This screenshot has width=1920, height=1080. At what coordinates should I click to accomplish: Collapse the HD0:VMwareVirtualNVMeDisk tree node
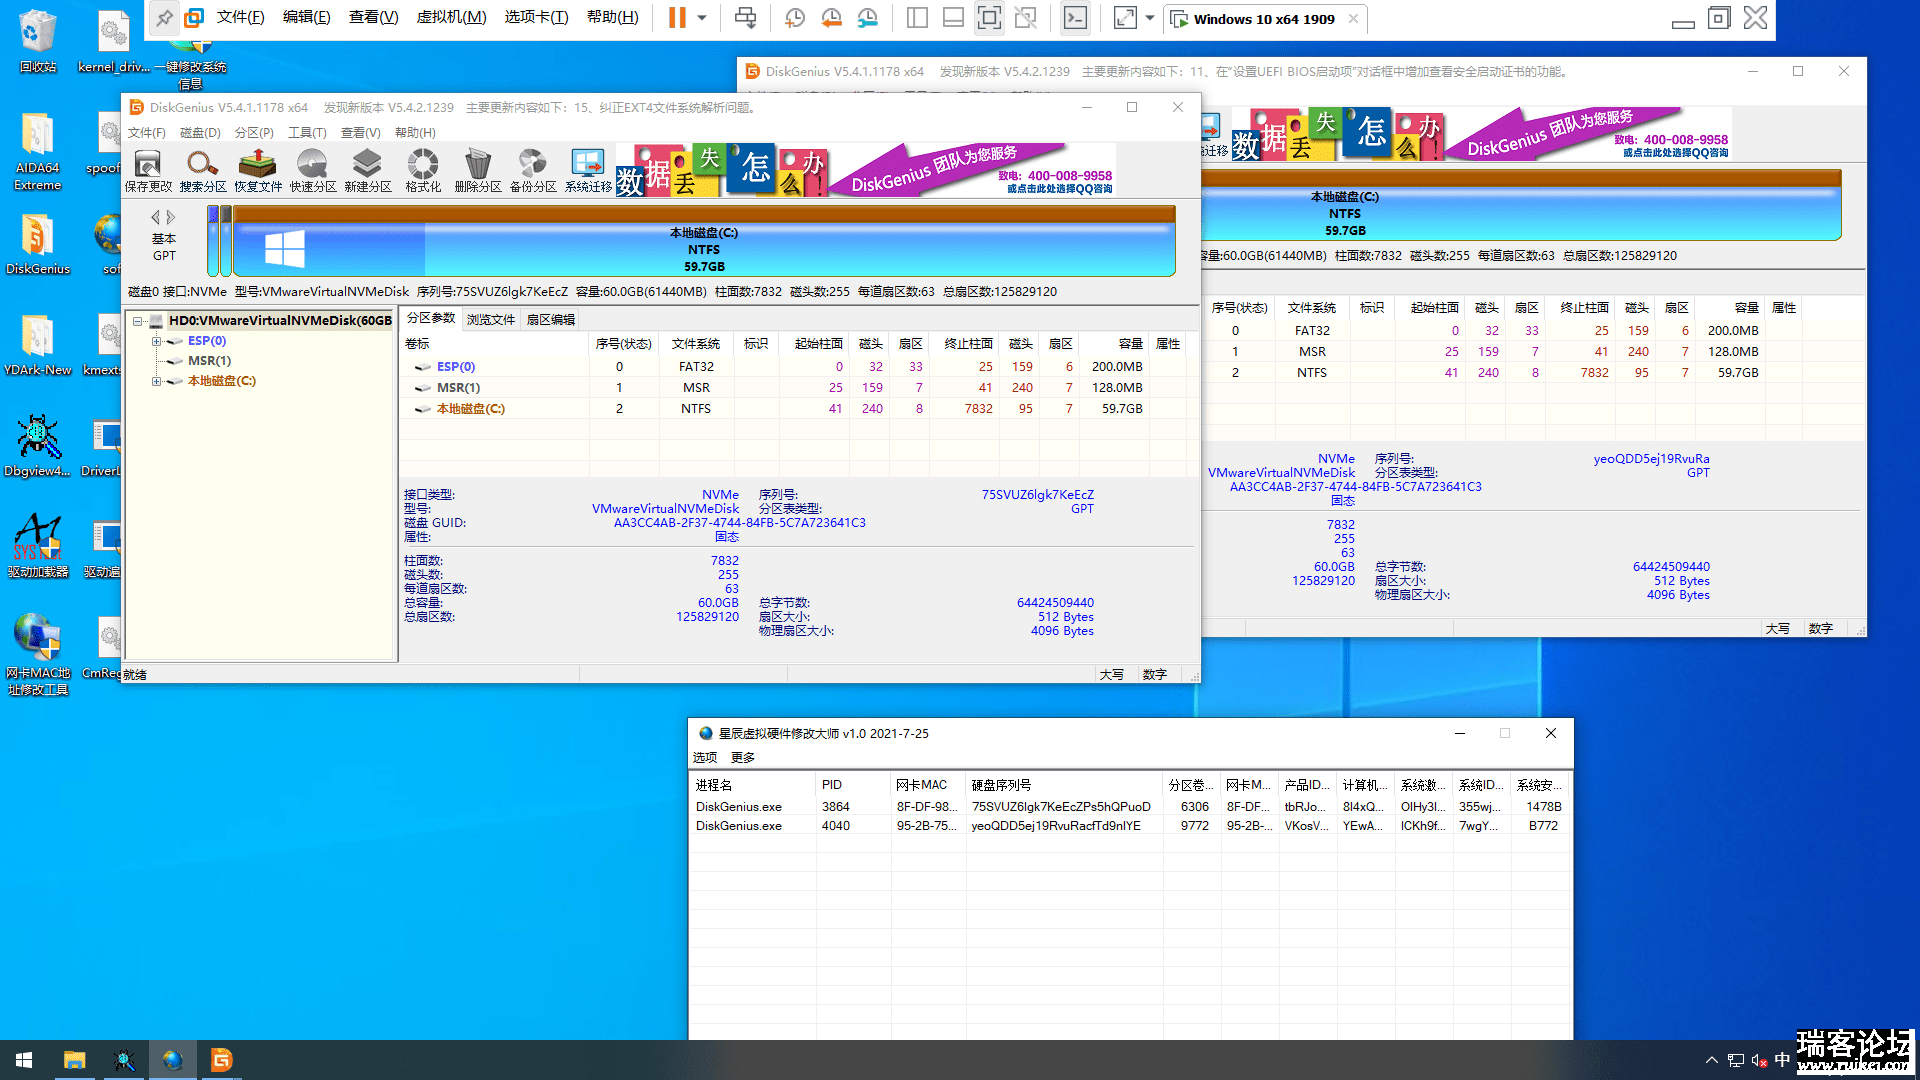138,321
